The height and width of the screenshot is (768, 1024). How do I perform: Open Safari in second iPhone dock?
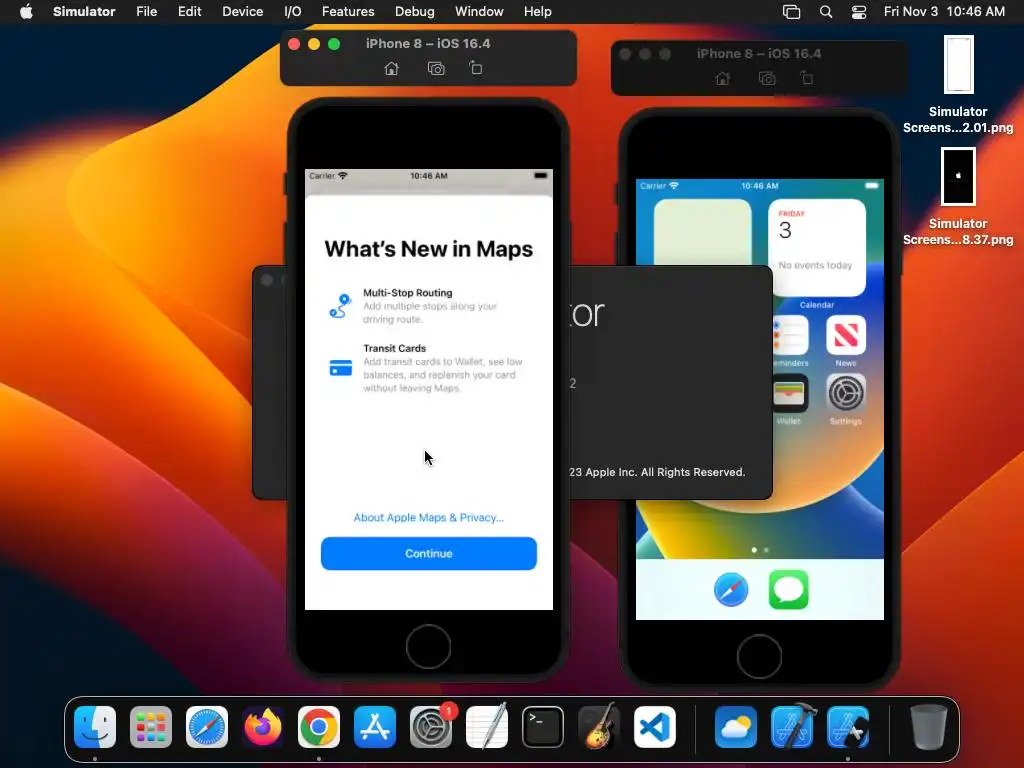(x=731, y=590)
